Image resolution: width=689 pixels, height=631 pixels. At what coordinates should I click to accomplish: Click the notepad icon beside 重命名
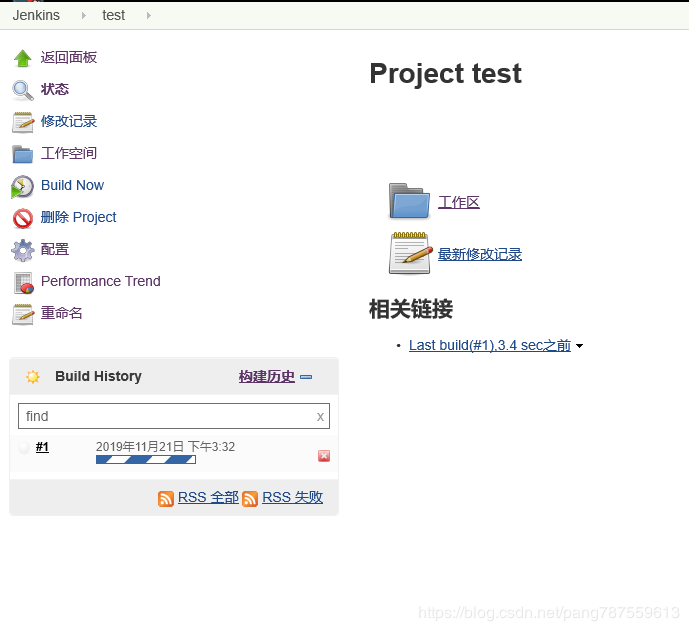click(x=22, y=314)
